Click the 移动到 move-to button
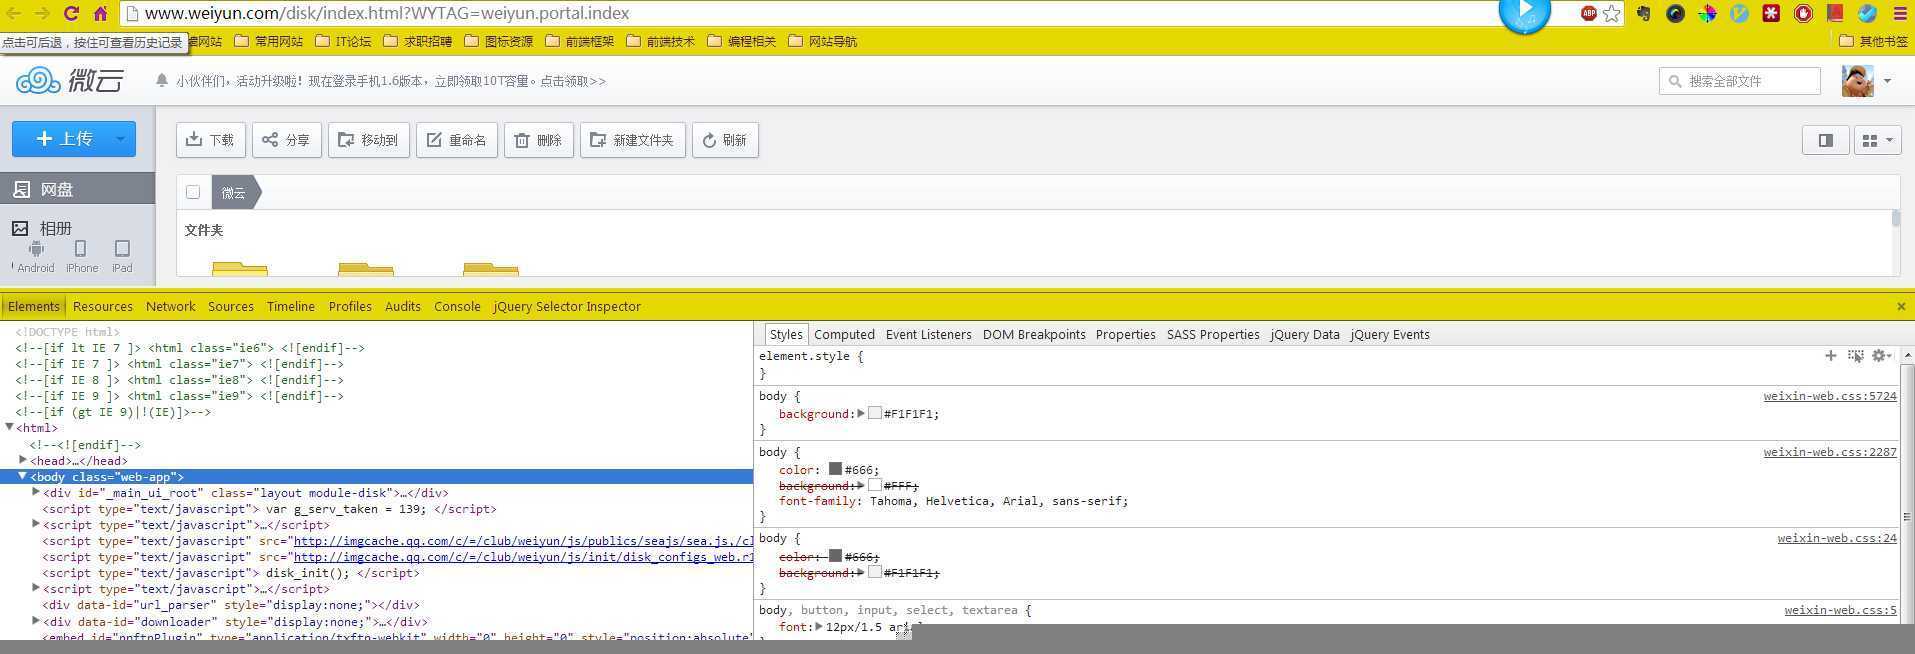The height and width of the screenshot is (654, 1915). pyautogui.click(x=369, y=140)
